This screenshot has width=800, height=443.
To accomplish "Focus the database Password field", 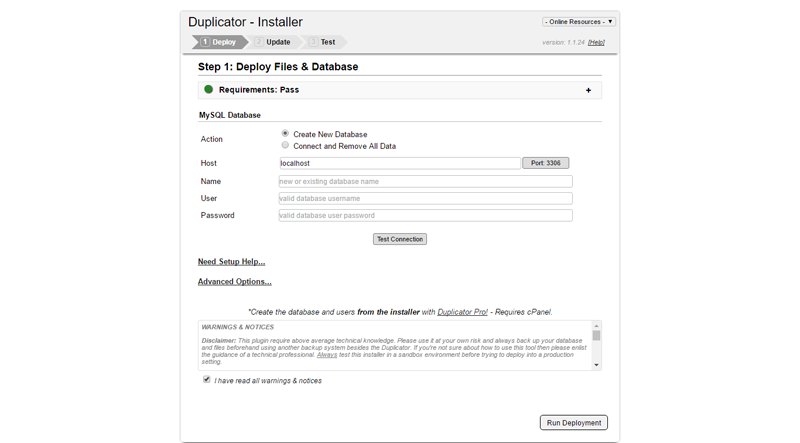I will (426, 215).
